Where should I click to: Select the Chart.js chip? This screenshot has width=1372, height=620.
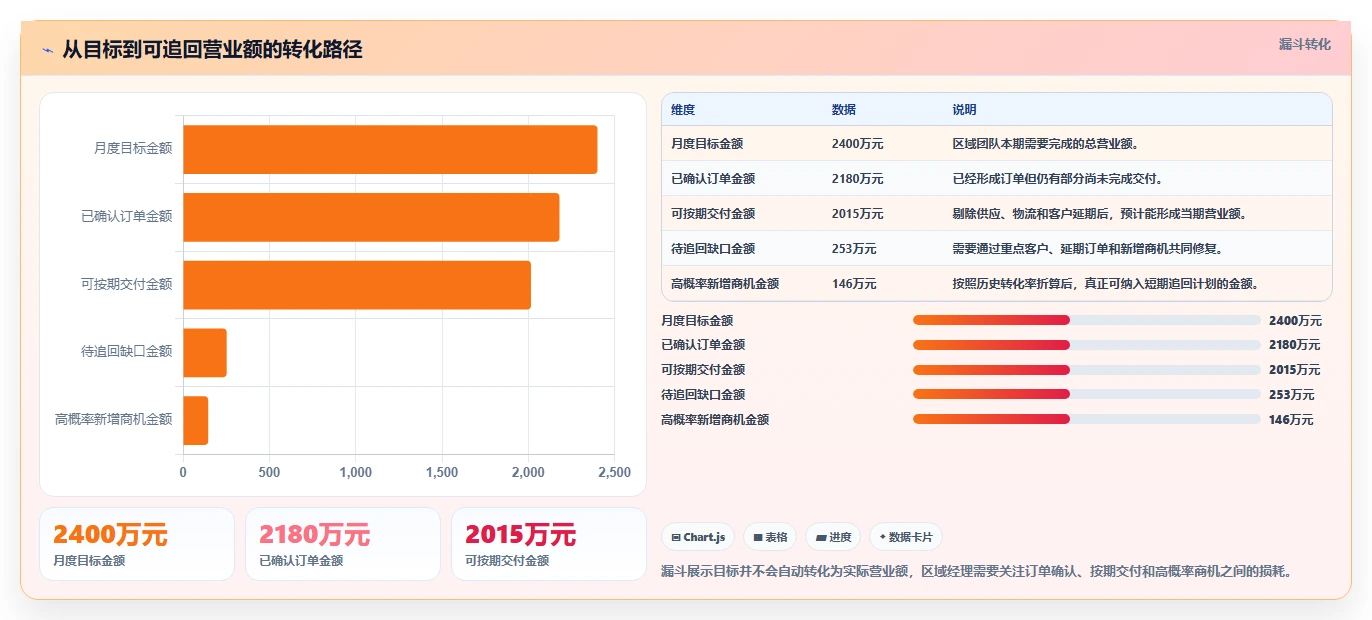[x=698, y=537]
